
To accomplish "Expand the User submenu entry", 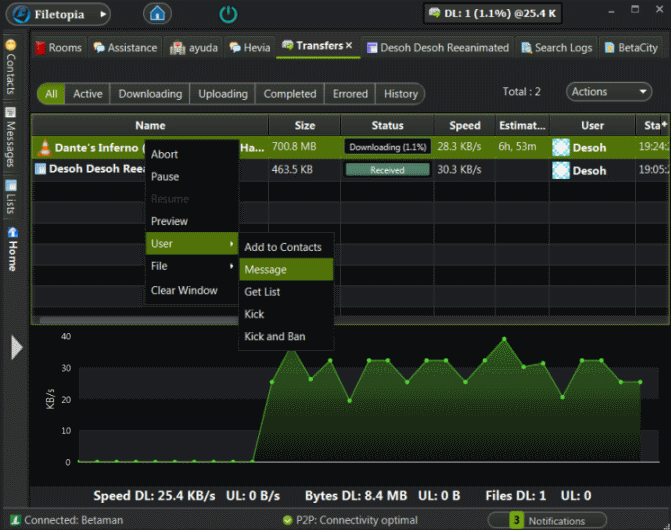I will click(192, 243).
